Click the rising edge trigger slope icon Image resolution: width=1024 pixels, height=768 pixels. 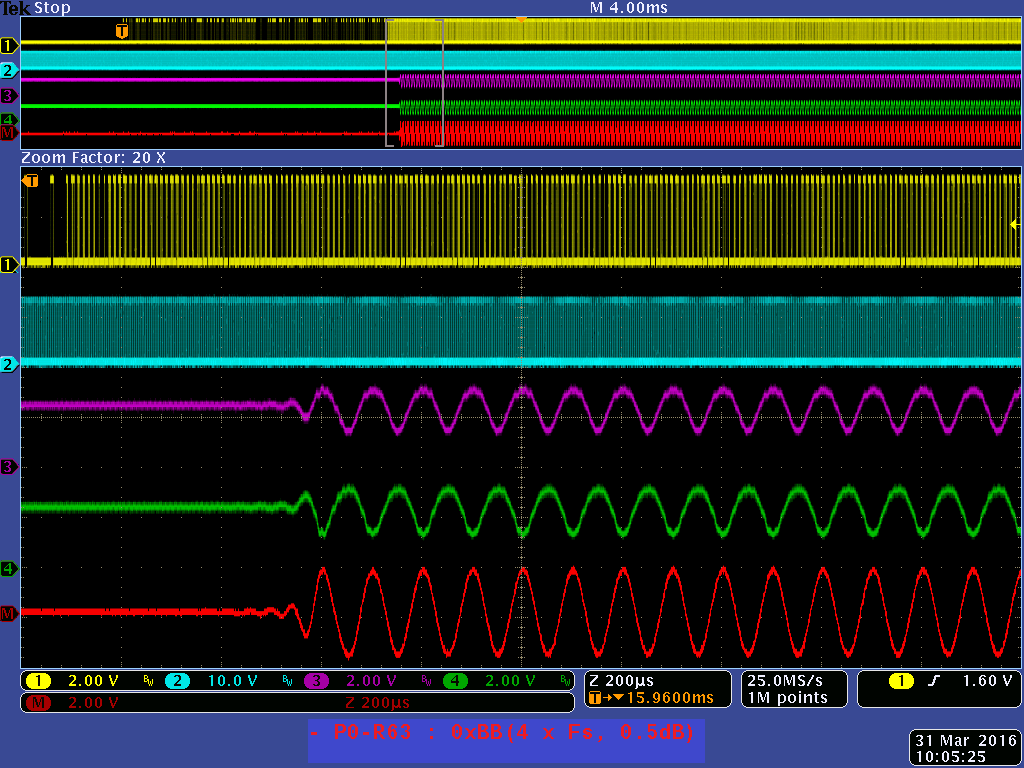(x=935, y=681)
